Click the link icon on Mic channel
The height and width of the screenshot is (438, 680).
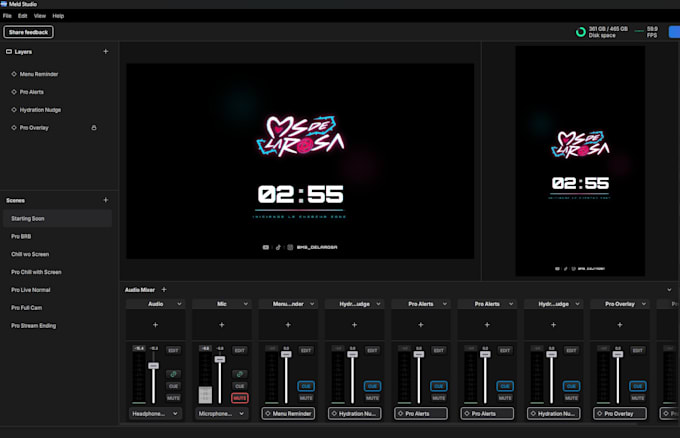[x=239, y=374]
